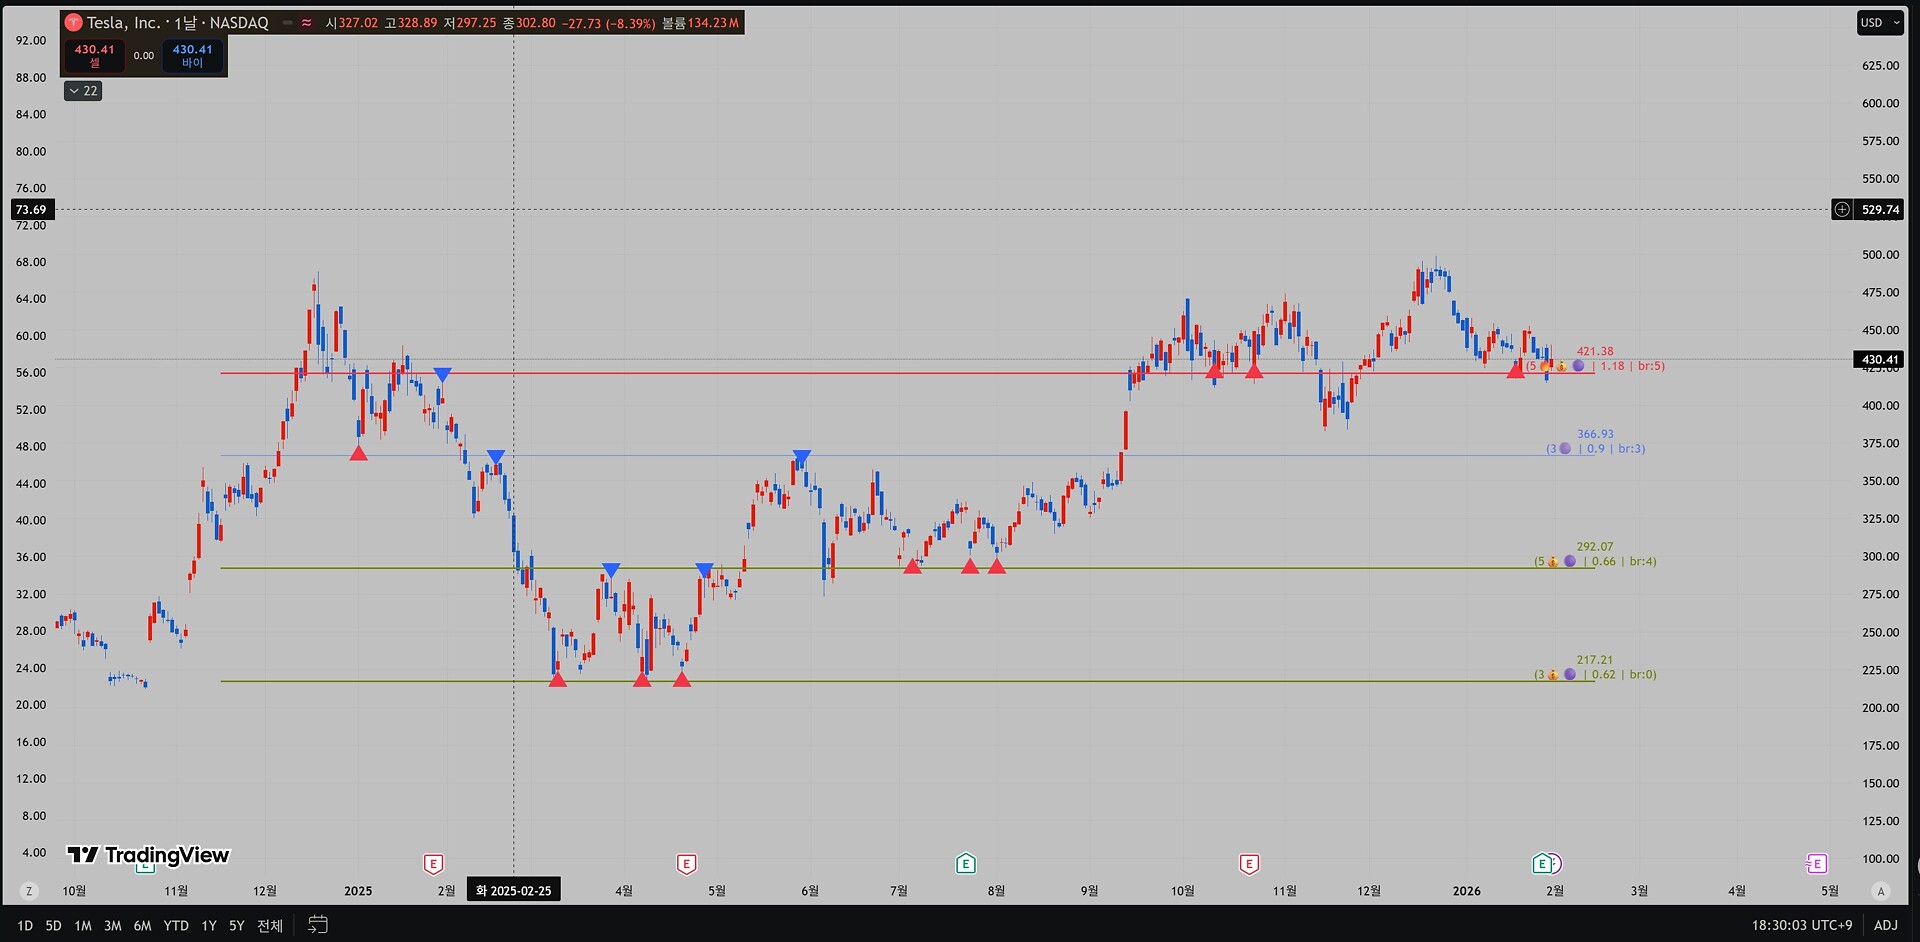Click the 500.00 label on the right price axis
The width and height of the screenshot is (1920, 942).
1880,255
